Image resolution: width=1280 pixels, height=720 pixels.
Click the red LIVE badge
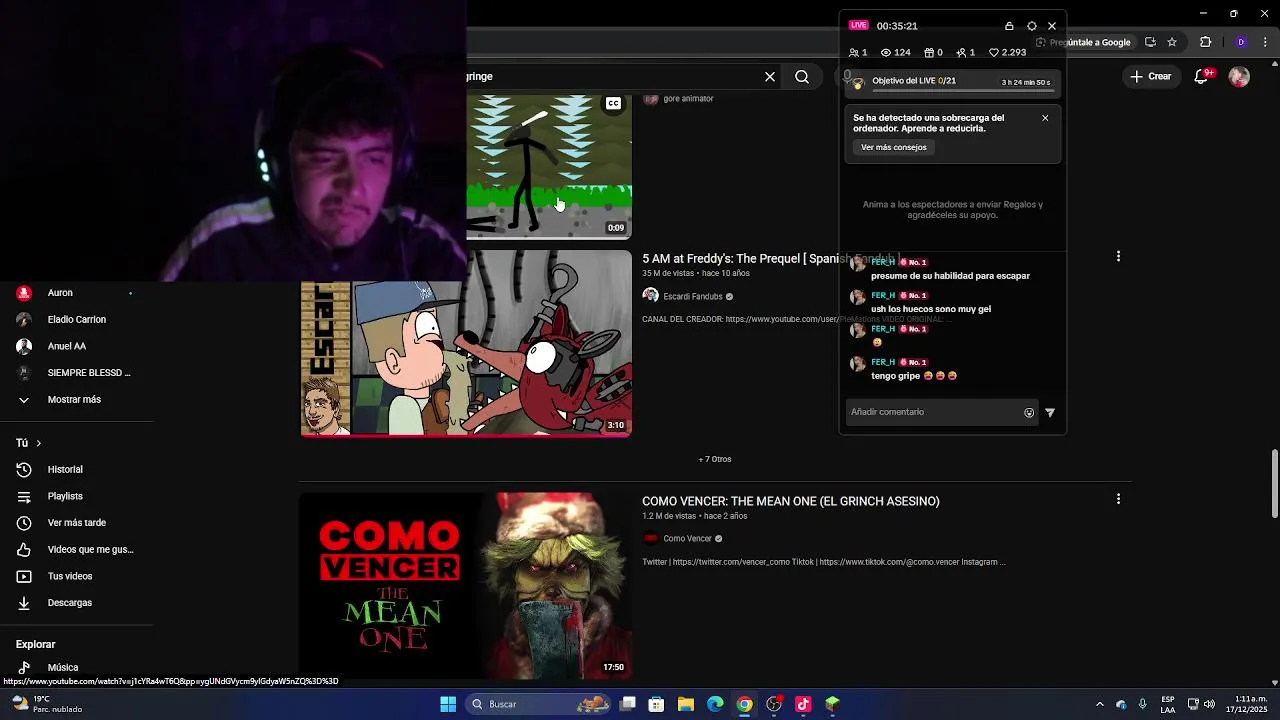(x=858, y=25)
